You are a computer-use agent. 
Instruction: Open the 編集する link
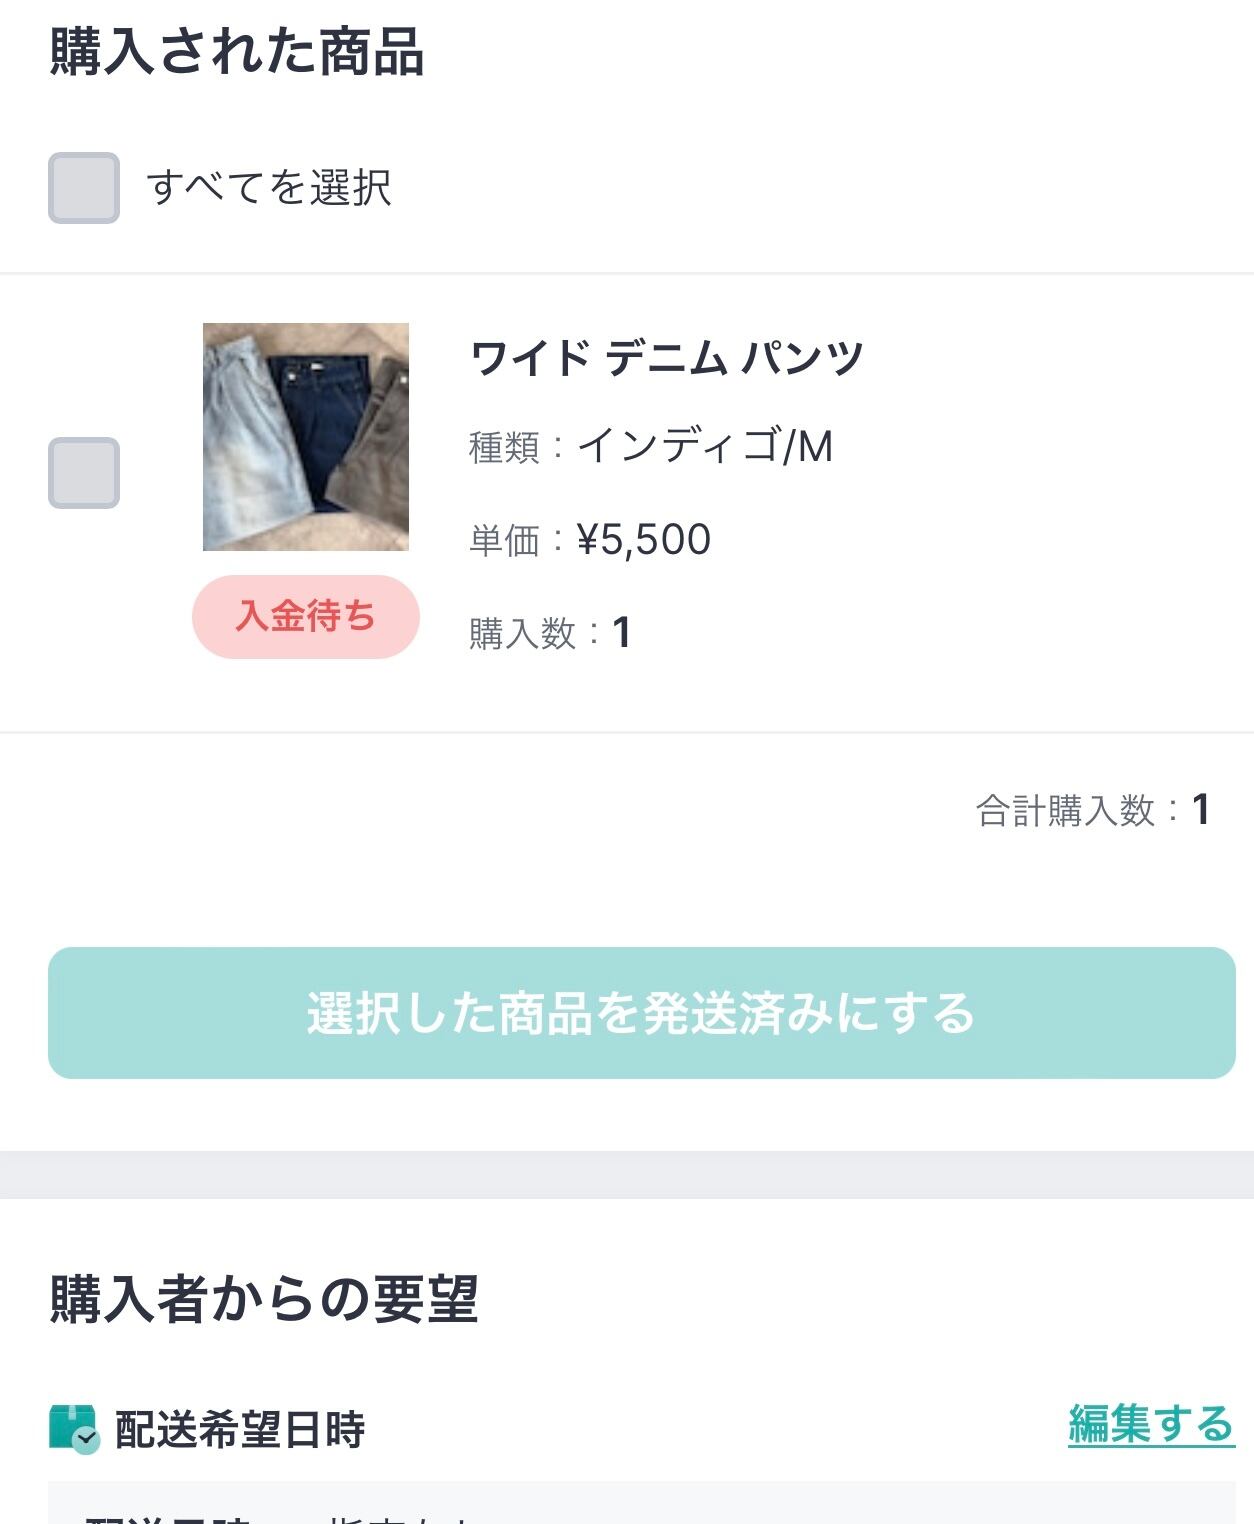pos(1151,1424)
